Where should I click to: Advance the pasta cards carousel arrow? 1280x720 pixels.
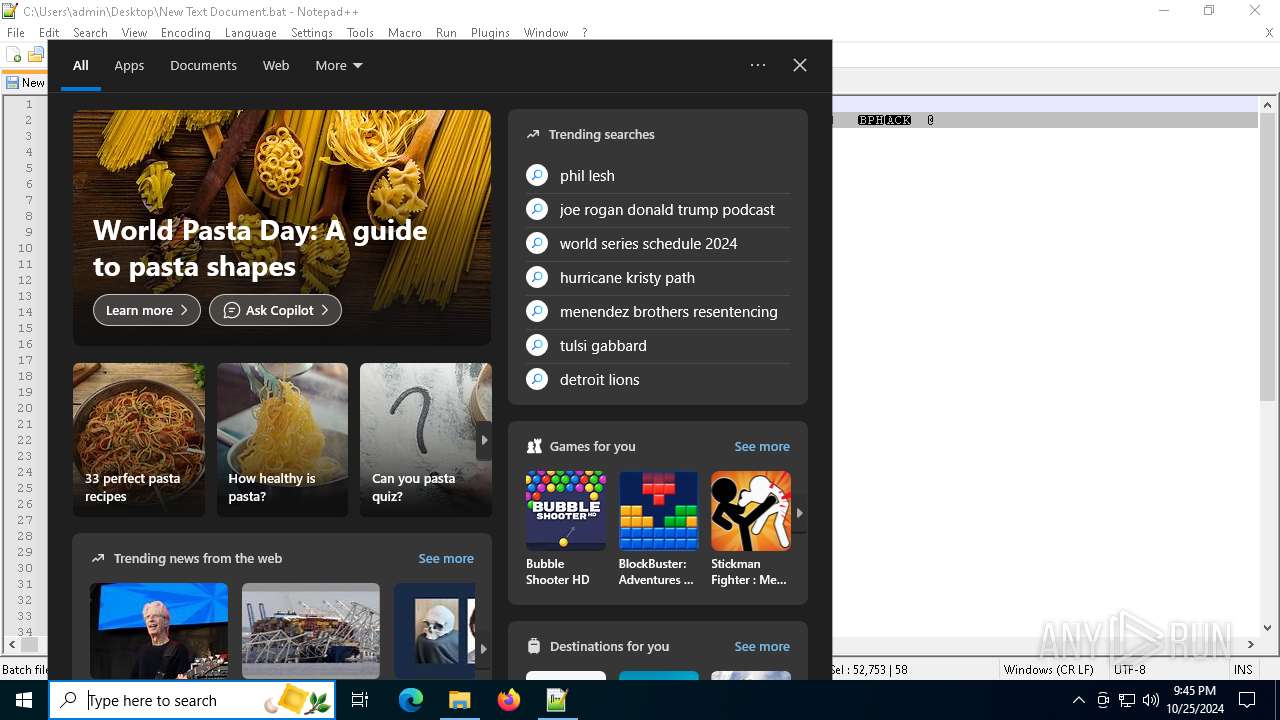click(x=484, y=440)
